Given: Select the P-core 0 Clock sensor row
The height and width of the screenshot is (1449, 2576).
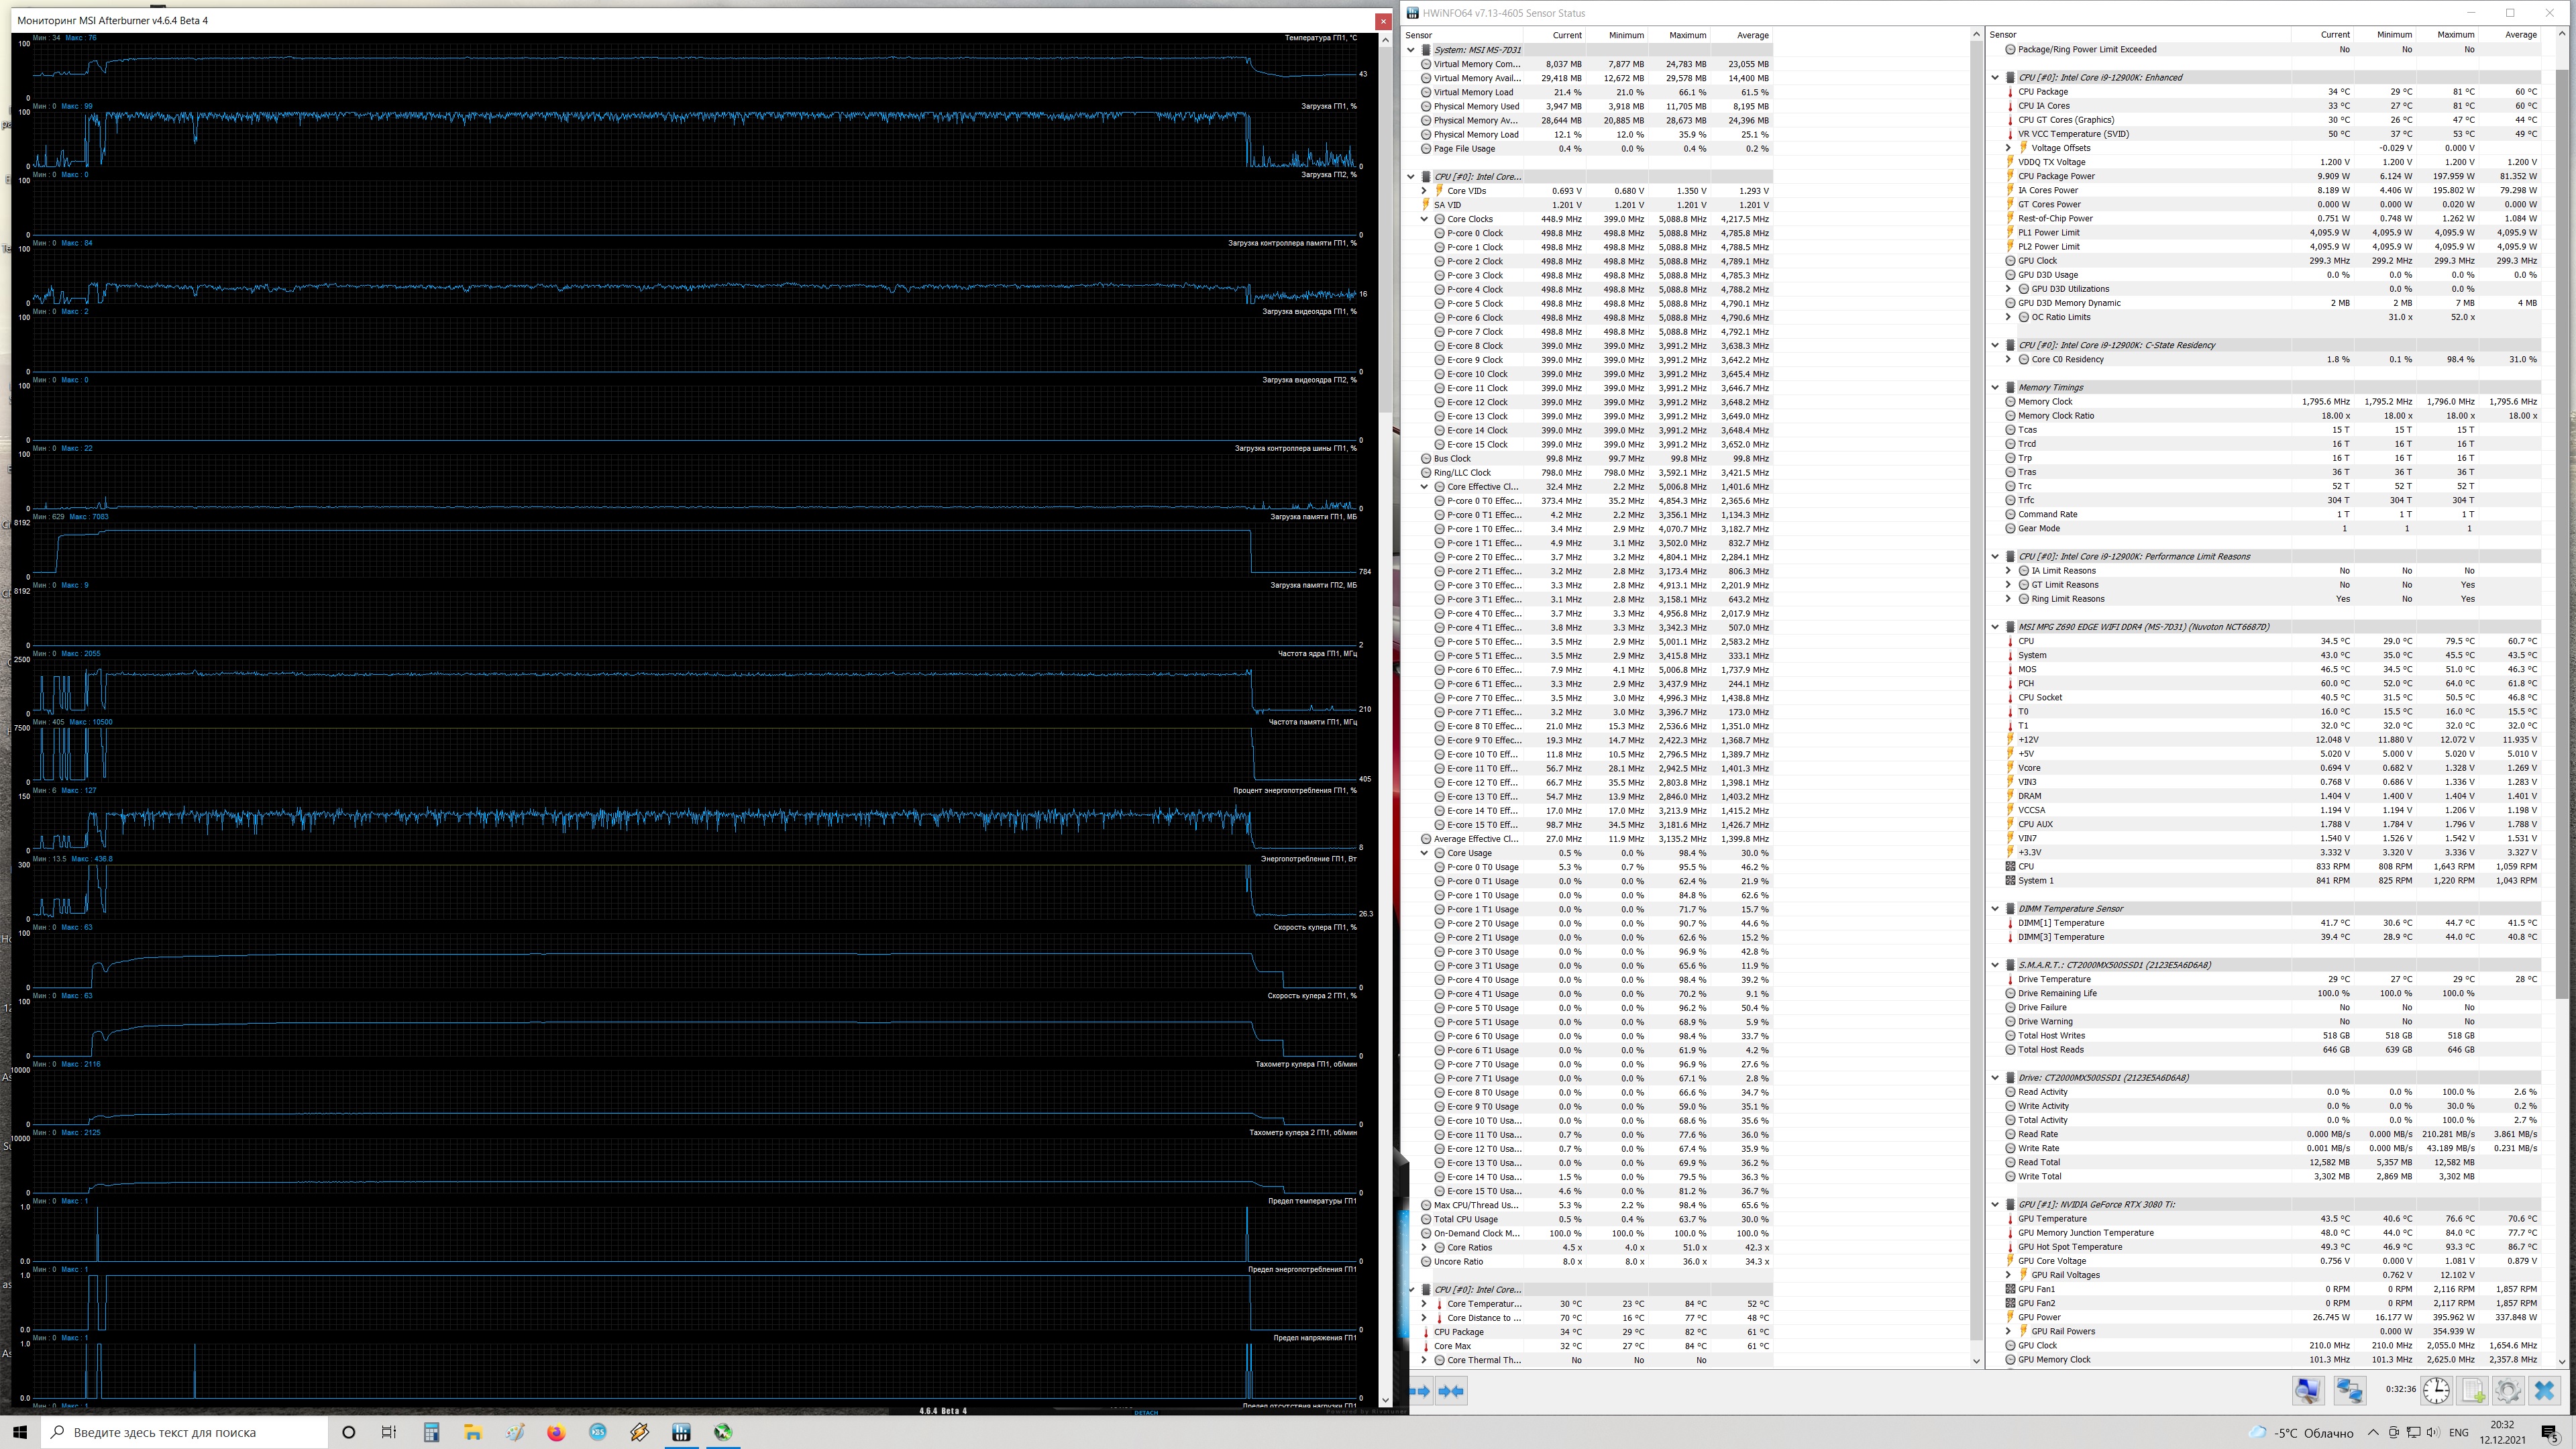Looking at the screenshot, I should pos(1475,233).
